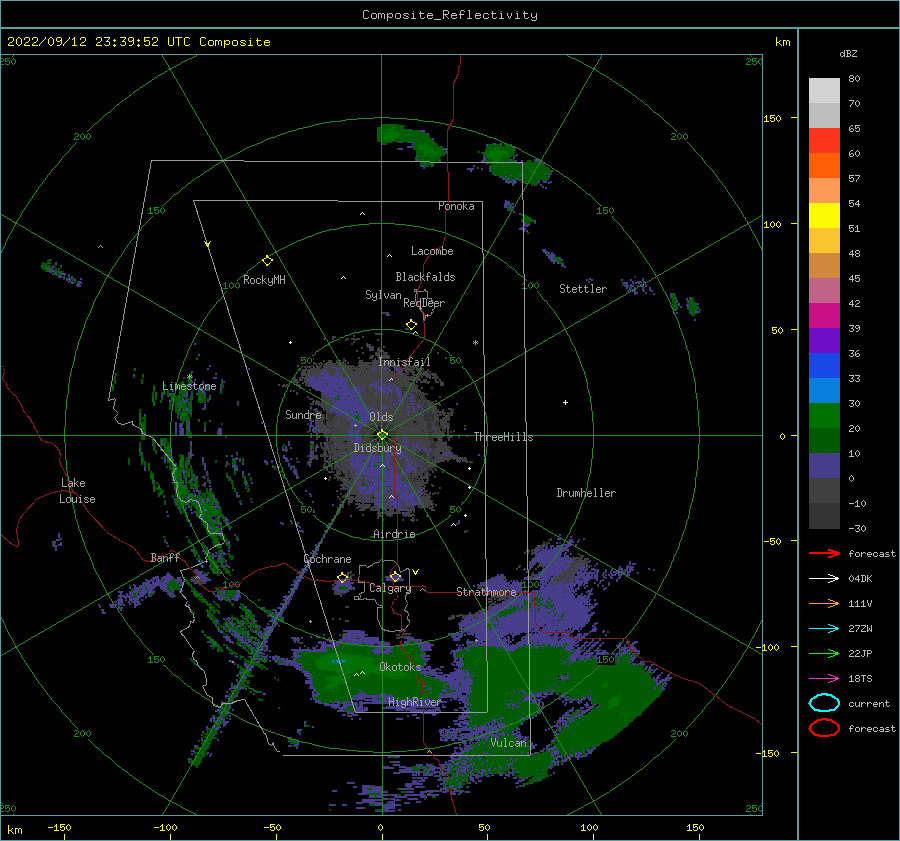The width and height of the screenshot is (900, 841).
Task: Click the red 'forecast' ellipse symbol
Action: 824,728
